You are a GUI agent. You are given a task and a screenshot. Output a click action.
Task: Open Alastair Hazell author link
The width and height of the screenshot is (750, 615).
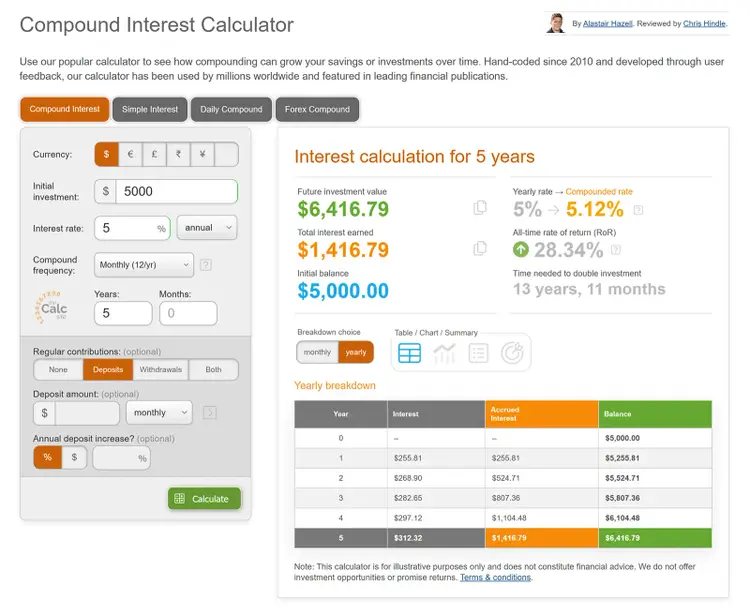point(607,23)
